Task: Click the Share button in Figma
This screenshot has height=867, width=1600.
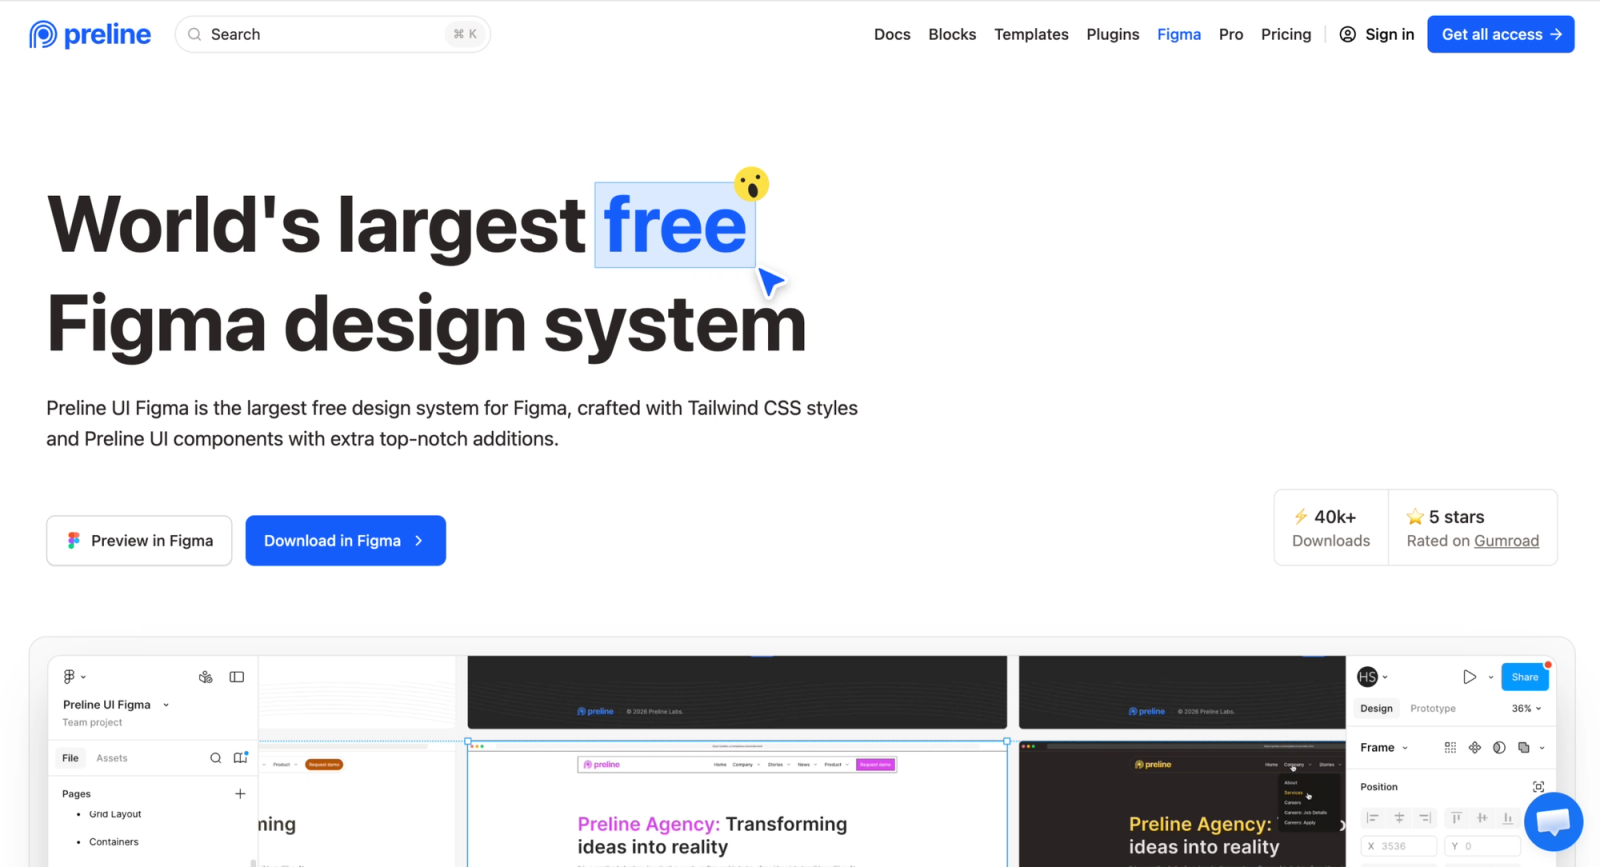Action: pos(1525,677)
